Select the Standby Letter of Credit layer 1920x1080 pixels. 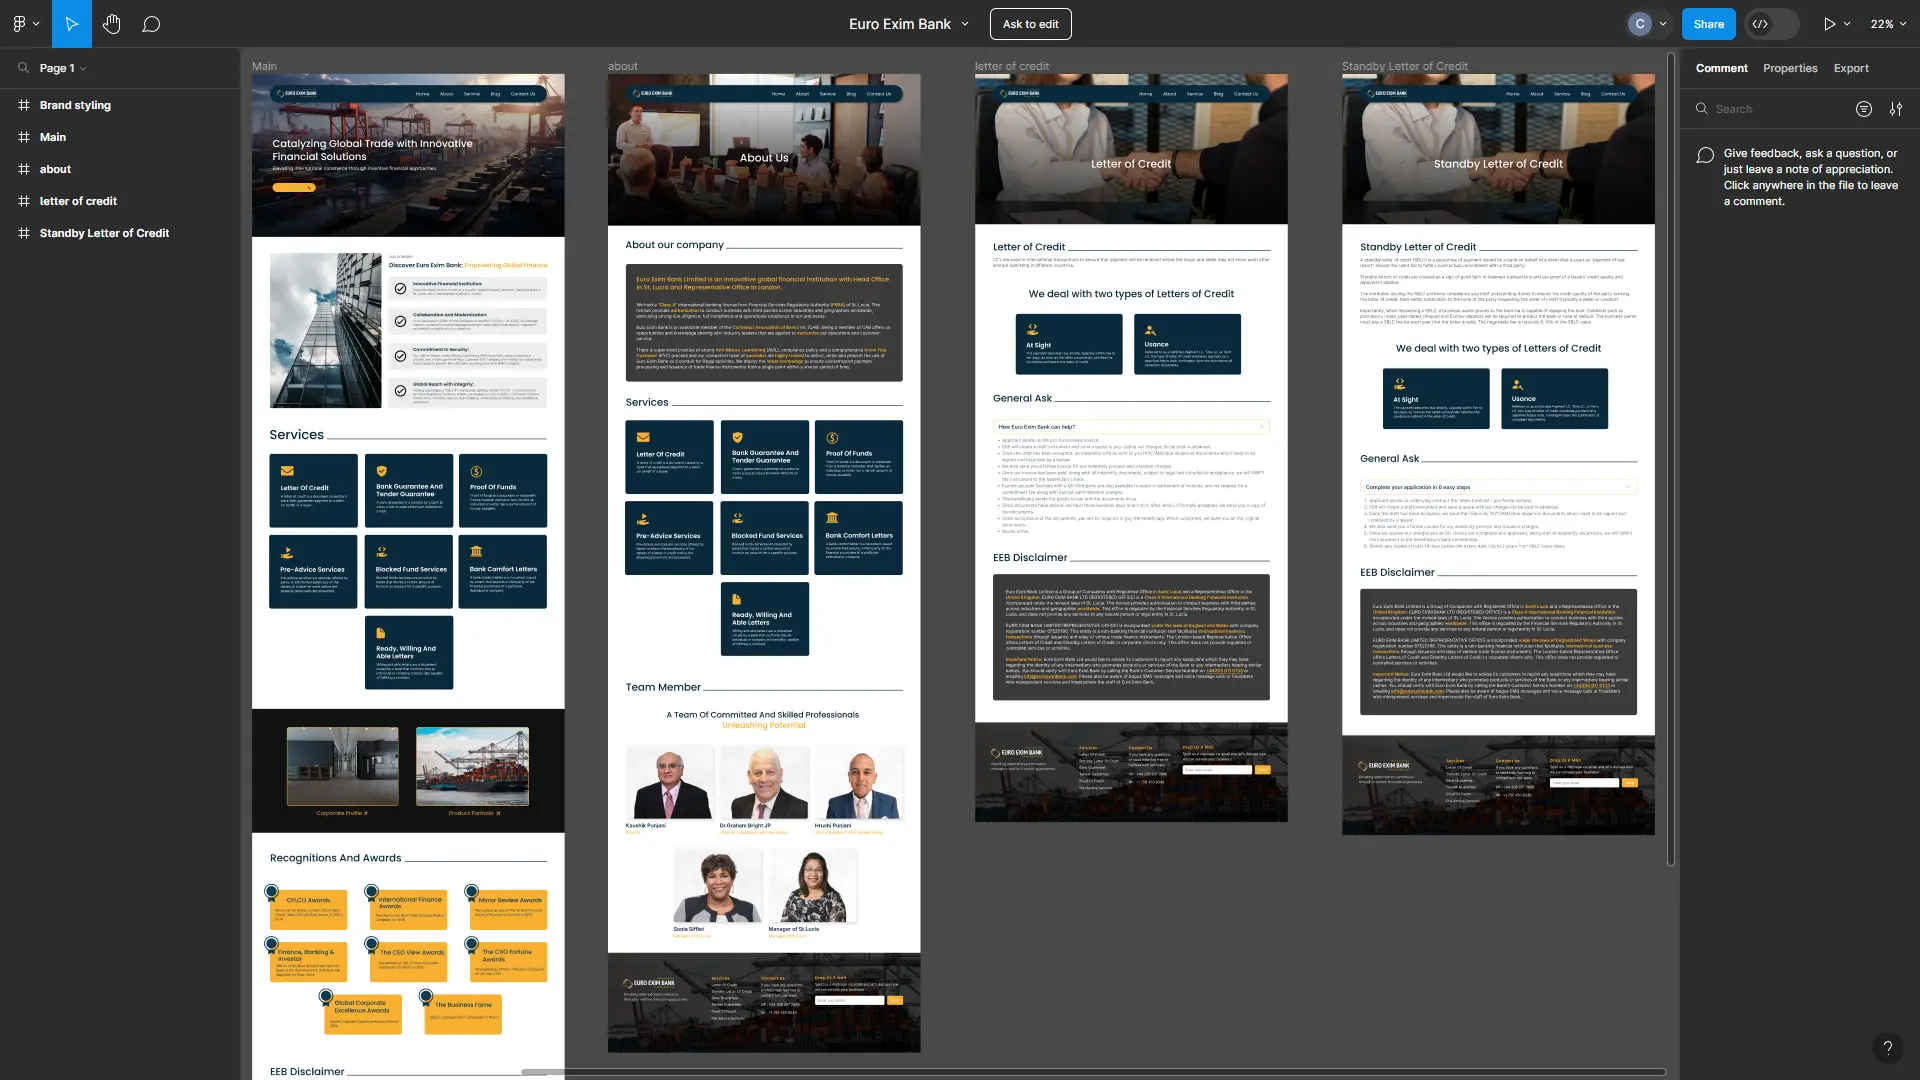[104, 233]
